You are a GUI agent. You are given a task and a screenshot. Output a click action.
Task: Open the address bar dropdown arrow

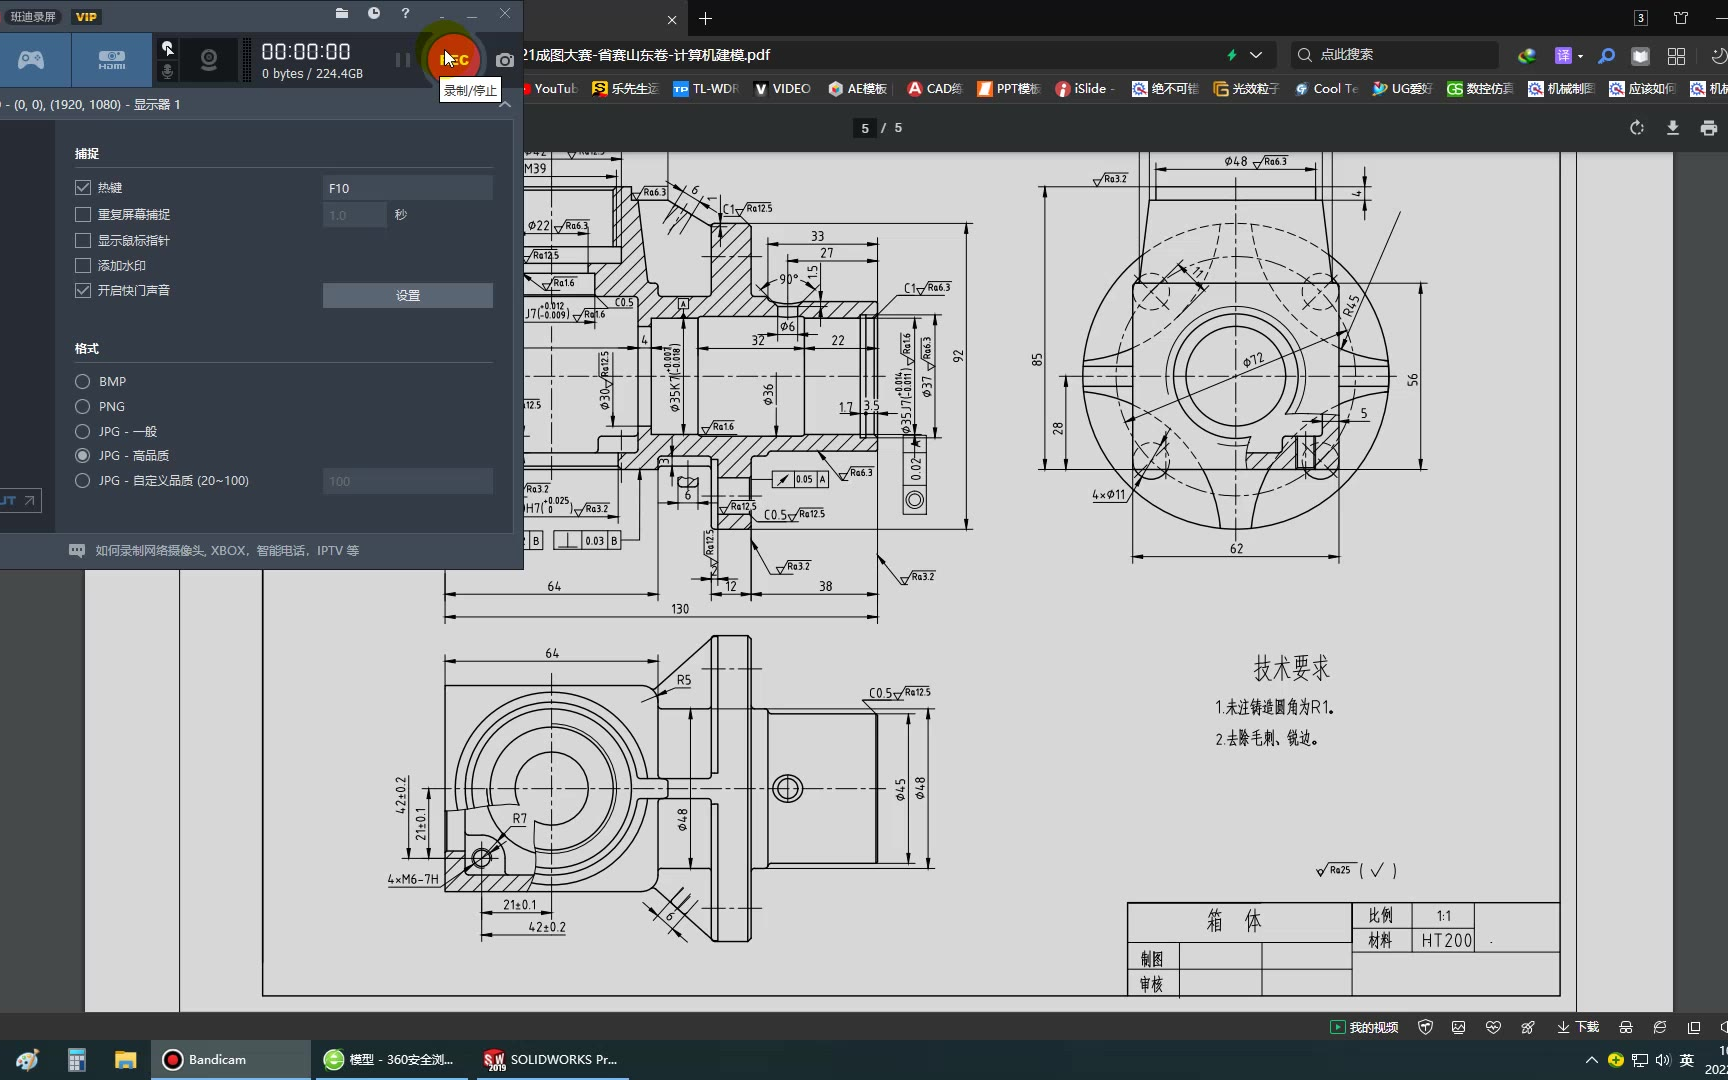(1256, 55)
